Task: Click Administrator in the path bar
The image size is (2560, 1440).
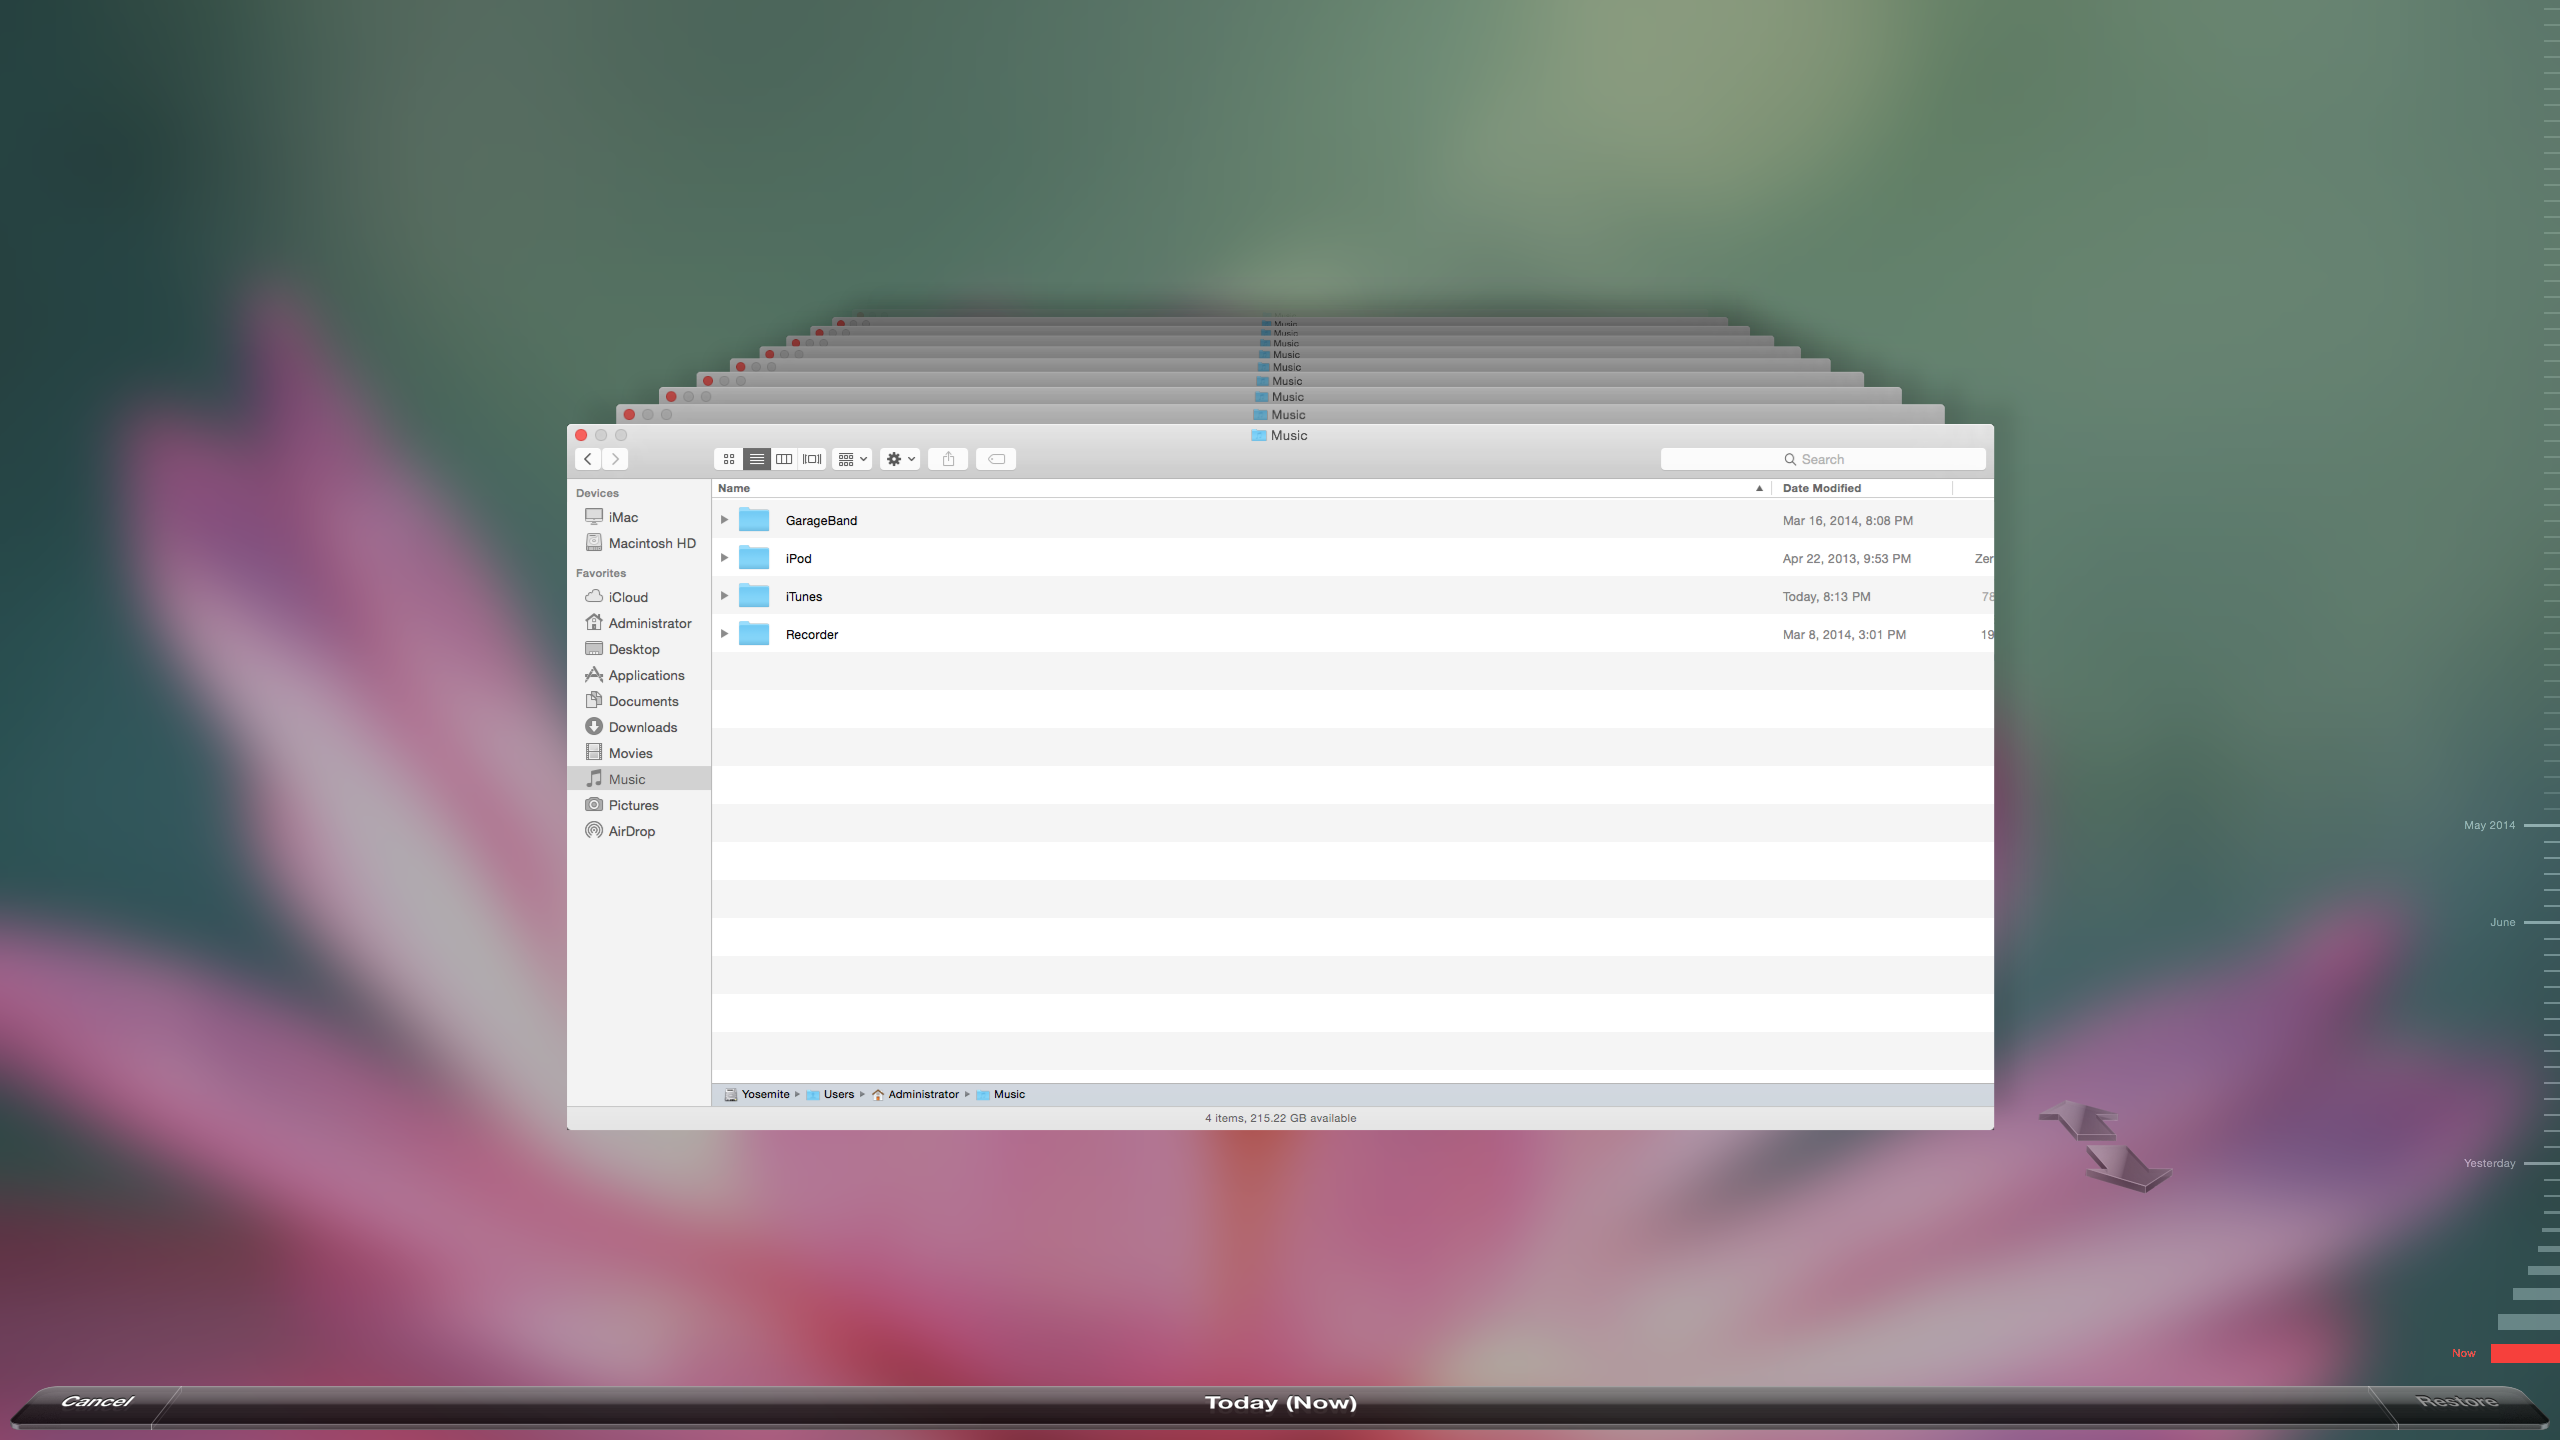Action: tap(922, 1094)
